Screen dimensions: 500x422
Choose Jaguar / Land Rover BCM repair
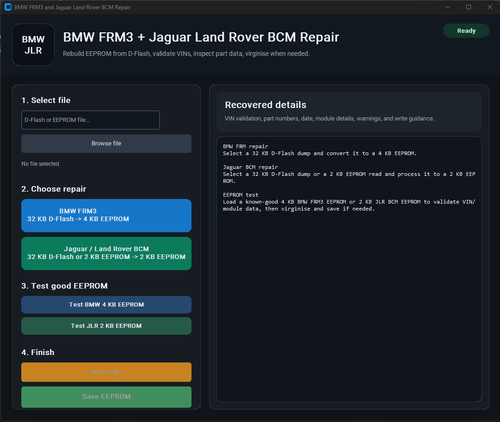(106, 253)
